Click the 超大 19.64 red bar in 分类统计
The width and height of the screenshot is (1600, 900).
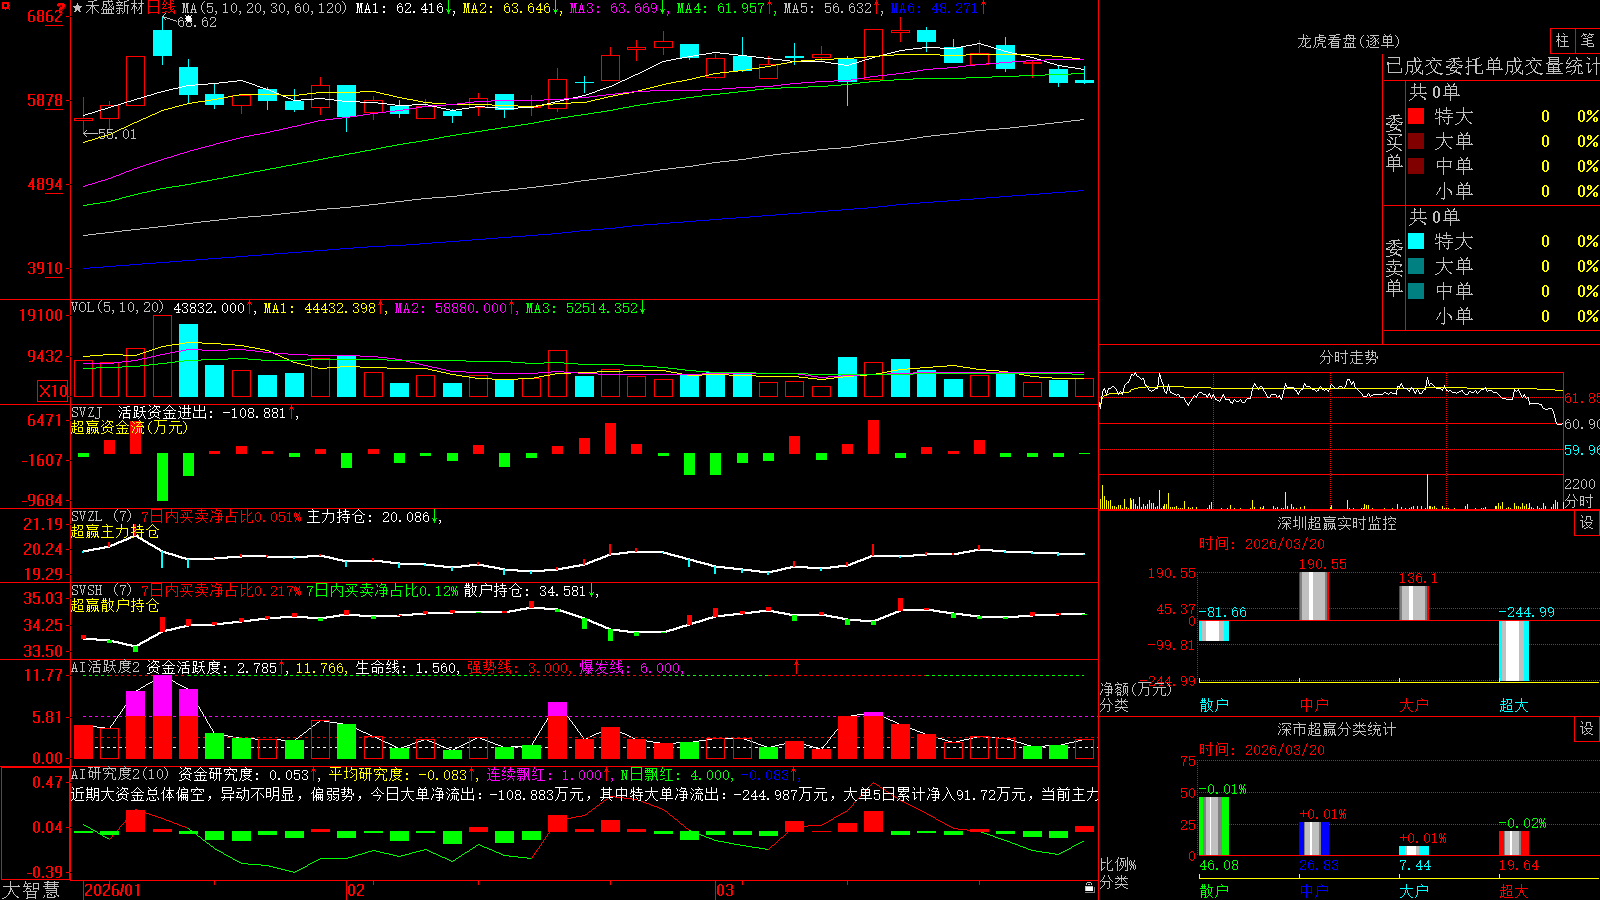[x=1514, y=843]
